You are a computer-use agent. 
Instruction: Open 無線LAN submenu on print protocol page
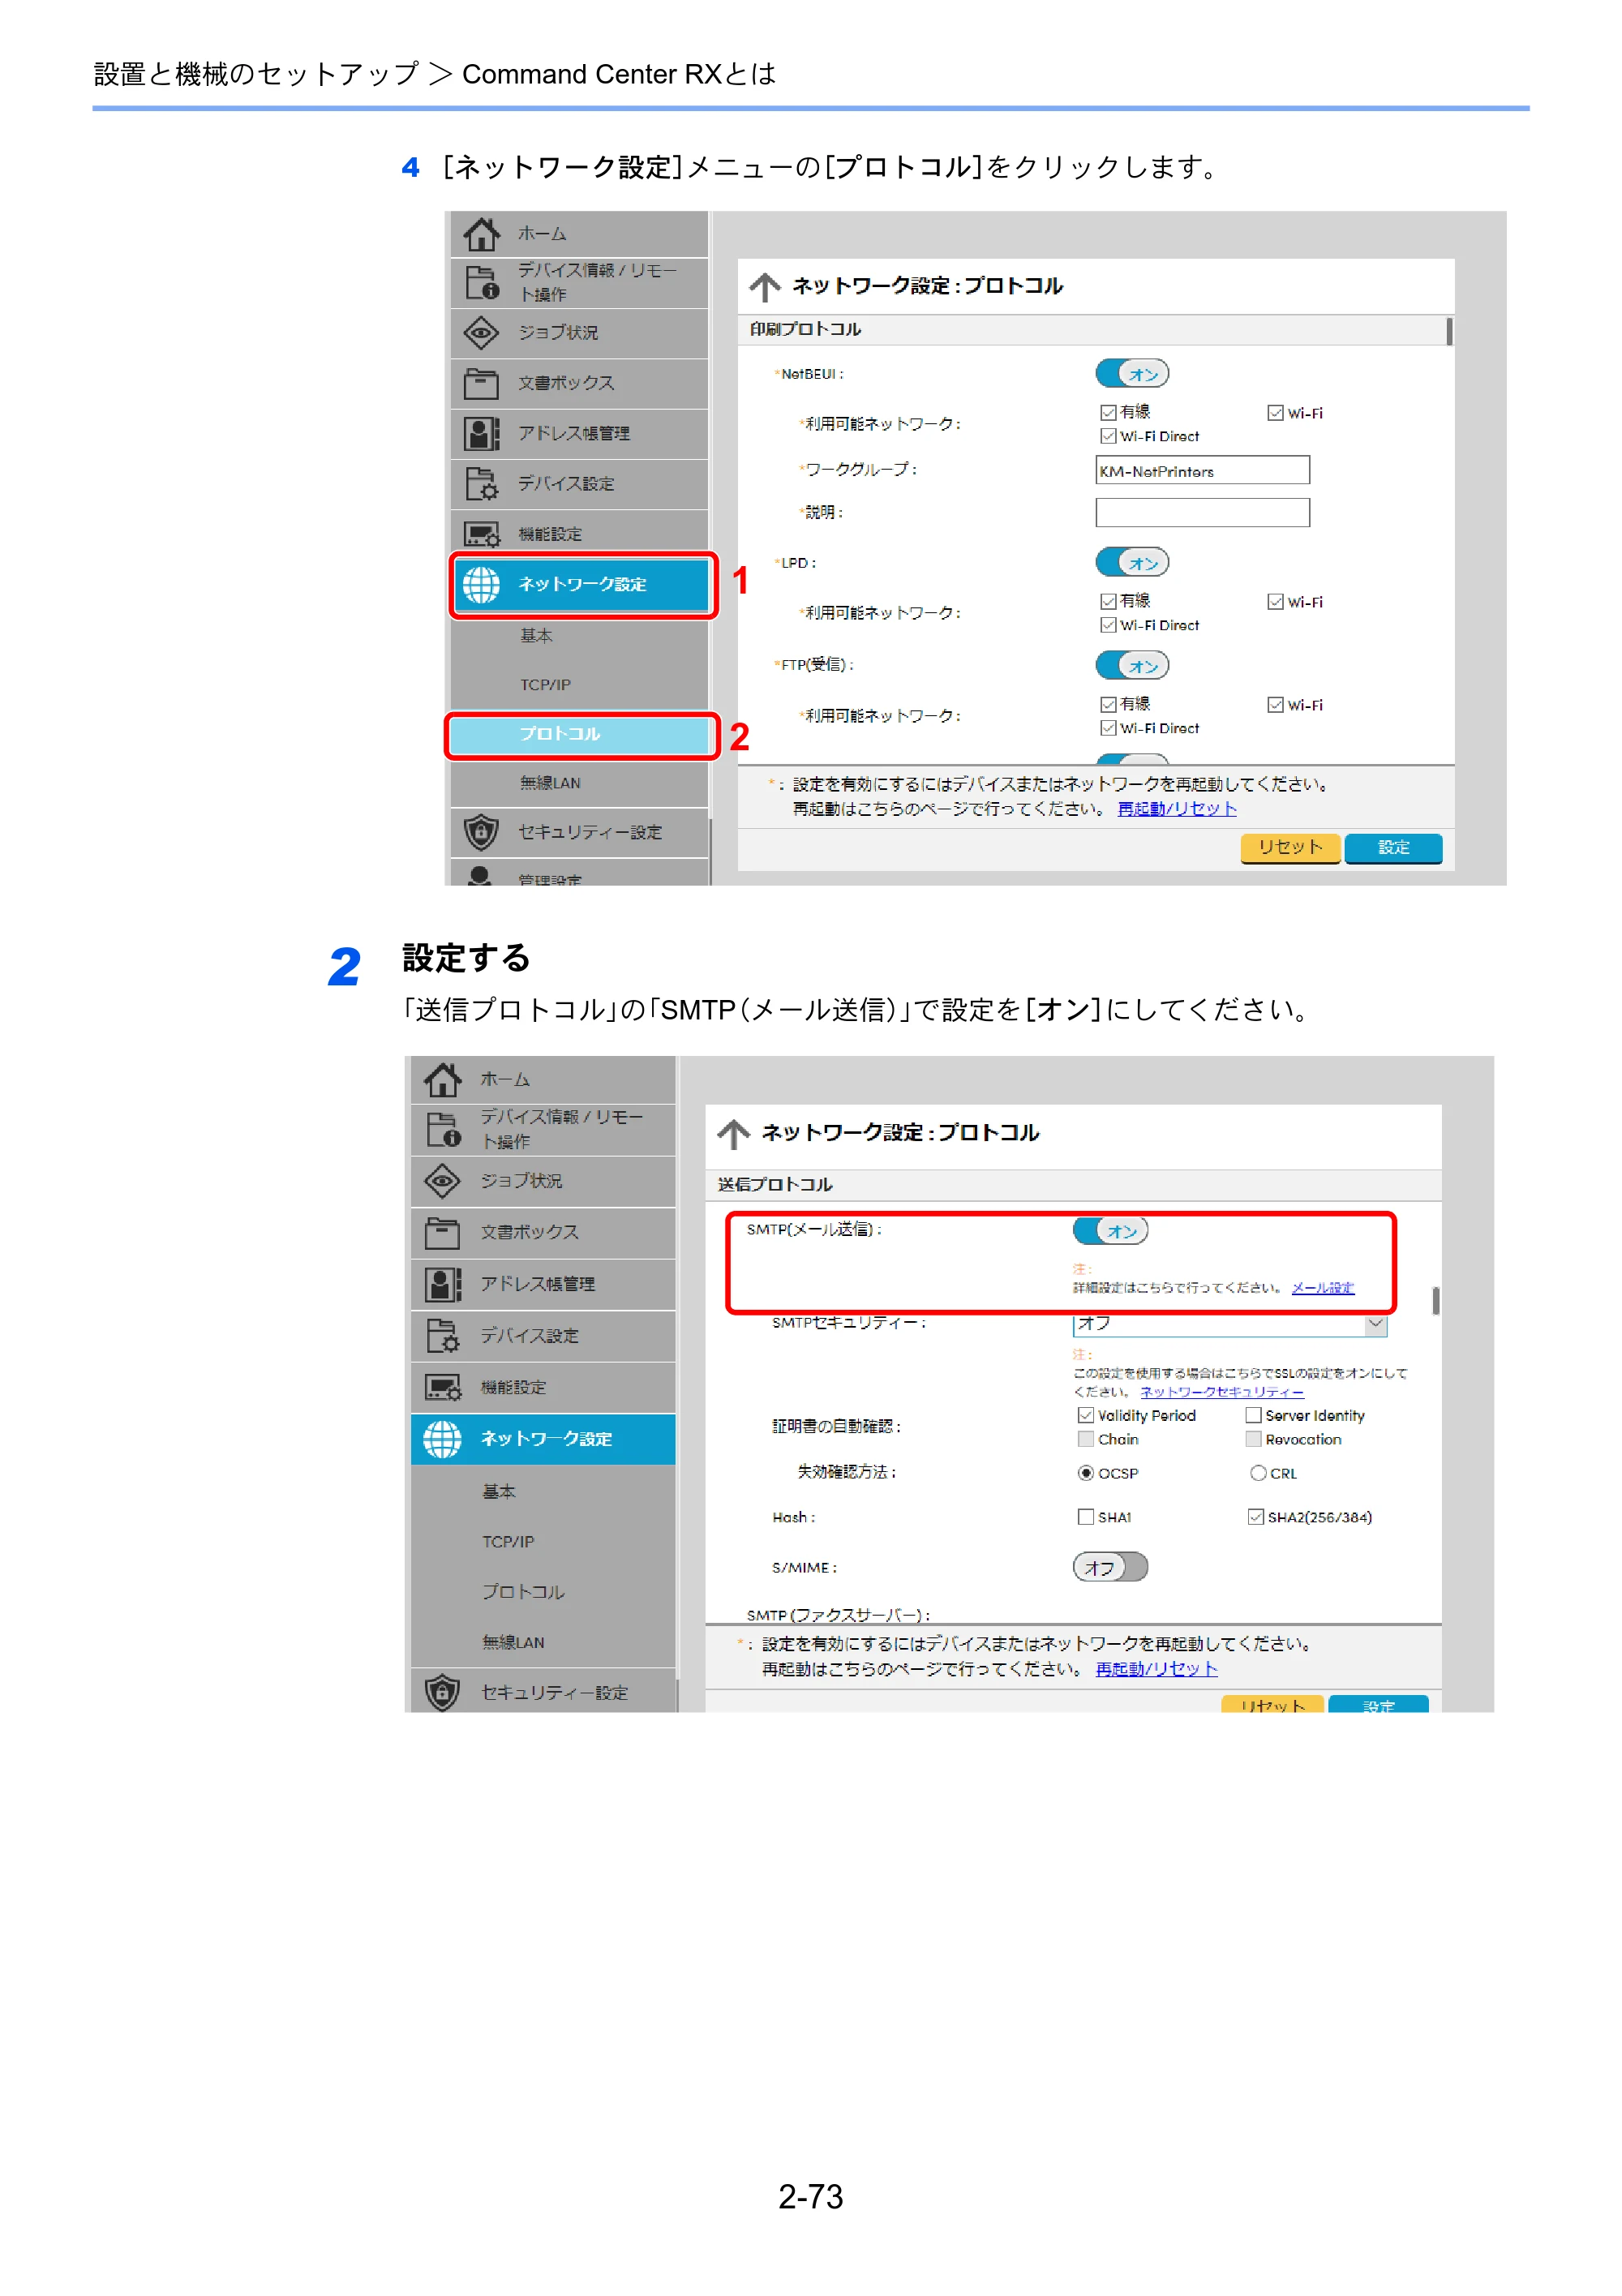[550, 783]
